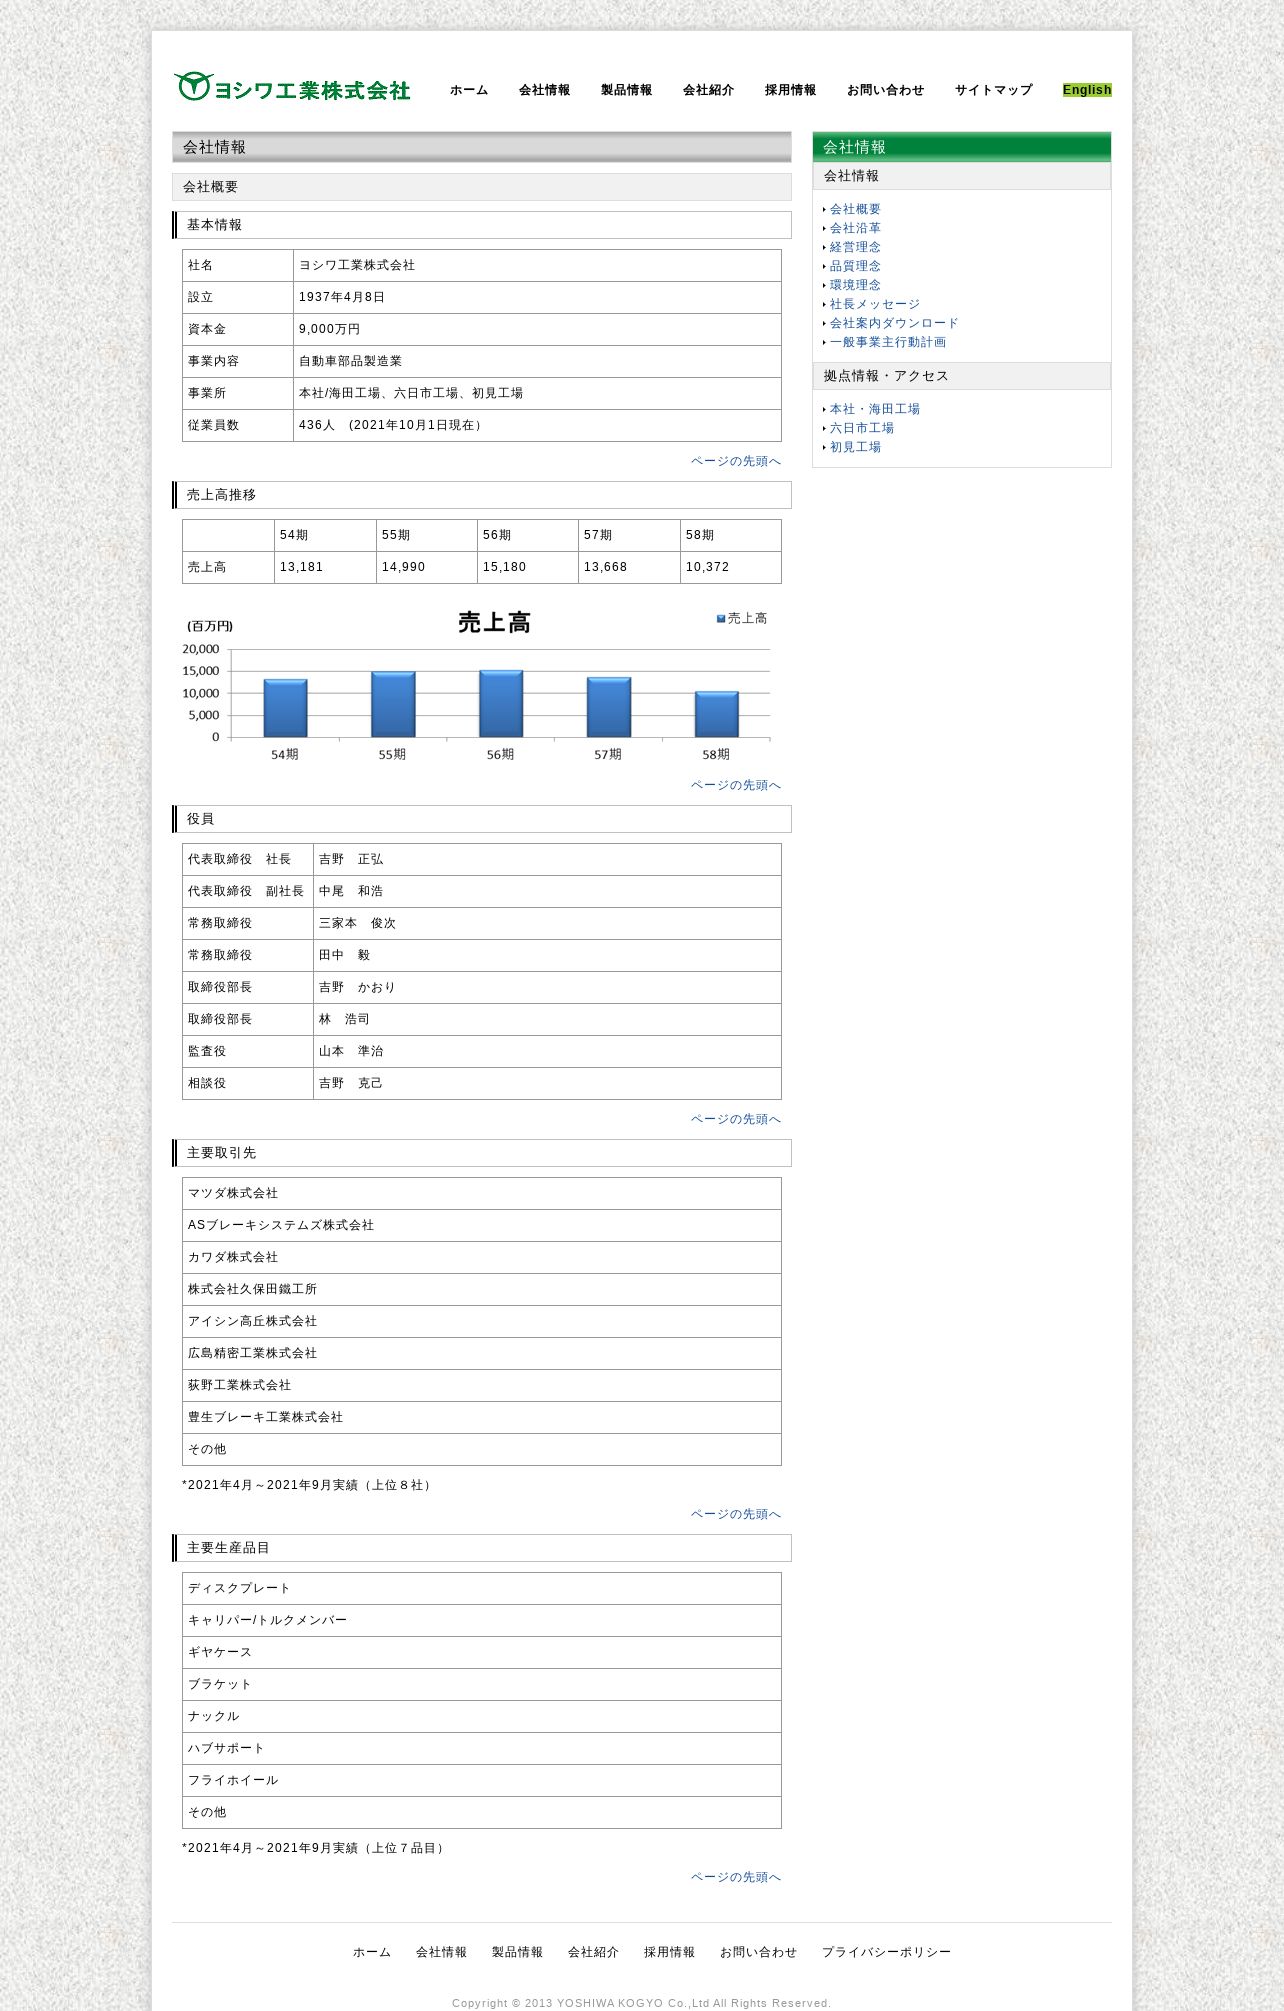
Task: Click ページの先頭へ below the 主要取引先 table
Action: pyautogui.click(x=736, y=1514)
